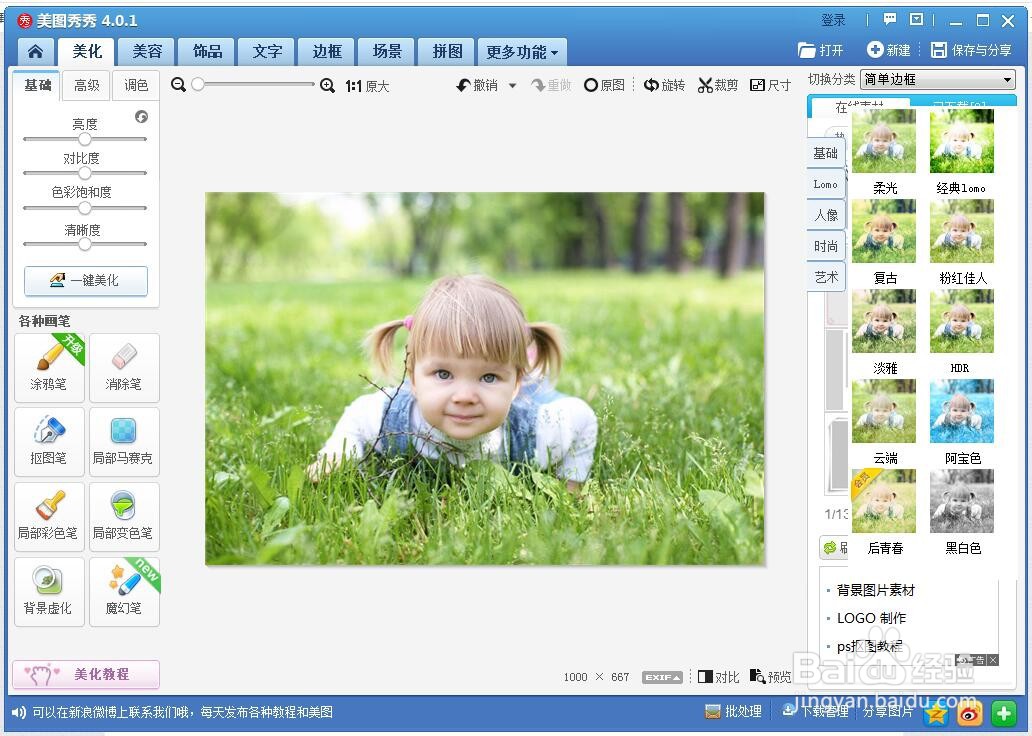Screen dimensions: 1032x736
Task: Select the 涂鸦笔 (doodle pen) tool
Action: 49,367
